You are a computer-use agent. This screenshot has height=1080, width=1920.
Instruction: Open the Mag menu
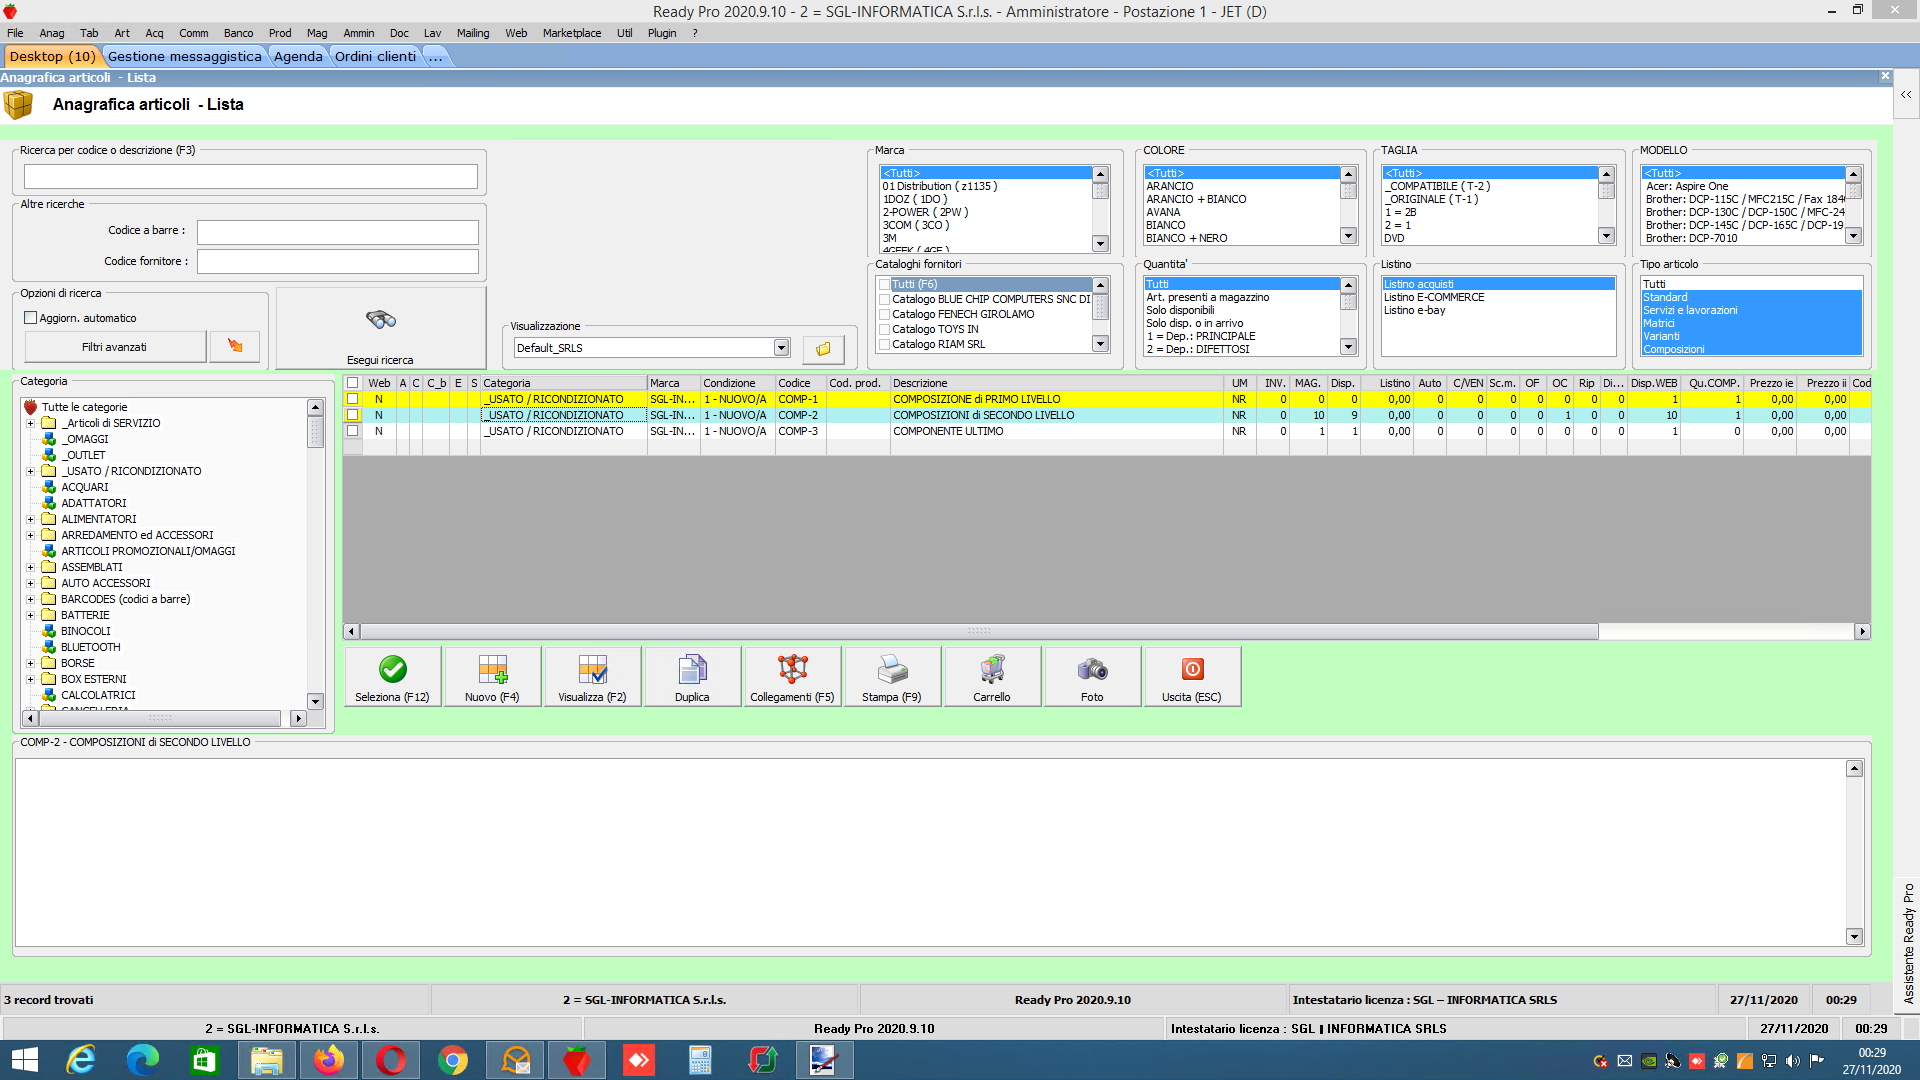point(317,33)
